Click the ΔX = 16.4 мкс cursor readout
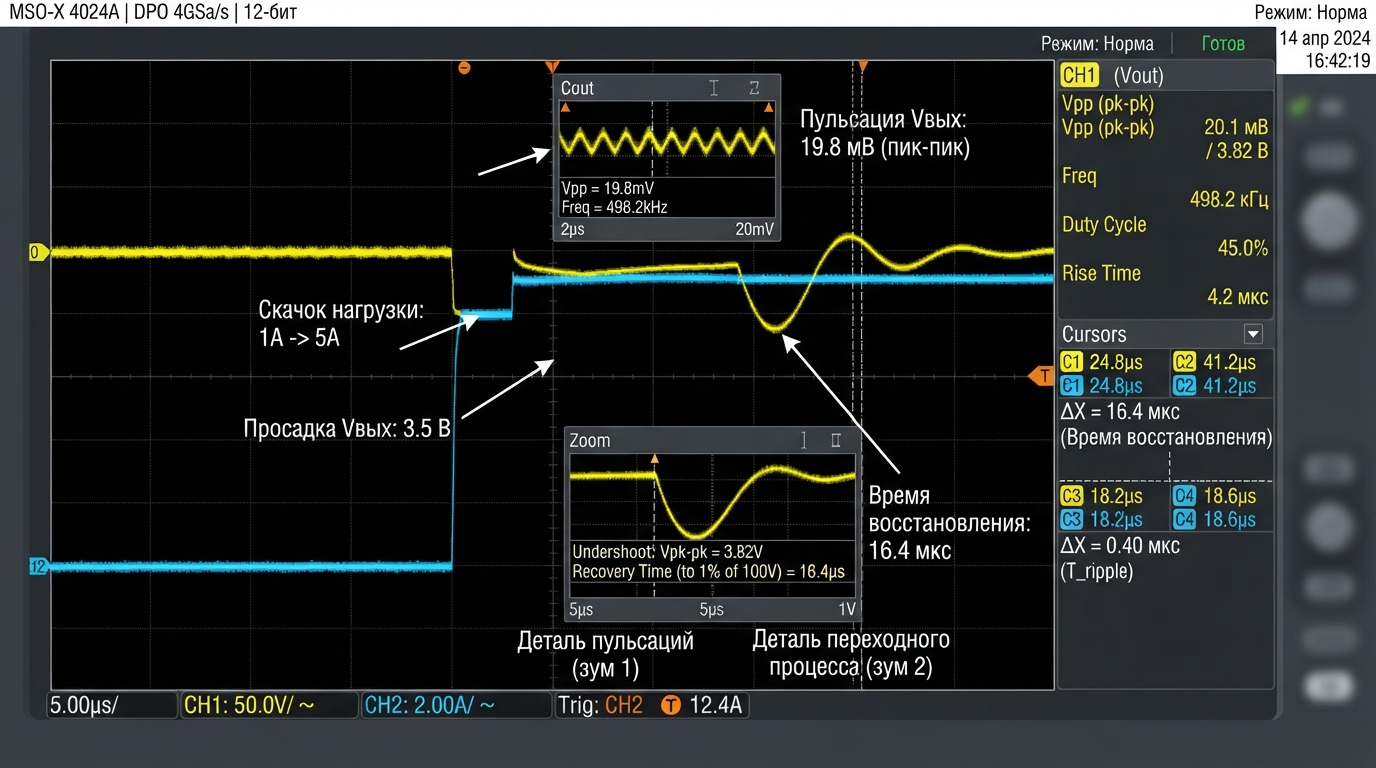Image resolution: width=1376 pixels, height=768 pixels. coord(1120,412)
